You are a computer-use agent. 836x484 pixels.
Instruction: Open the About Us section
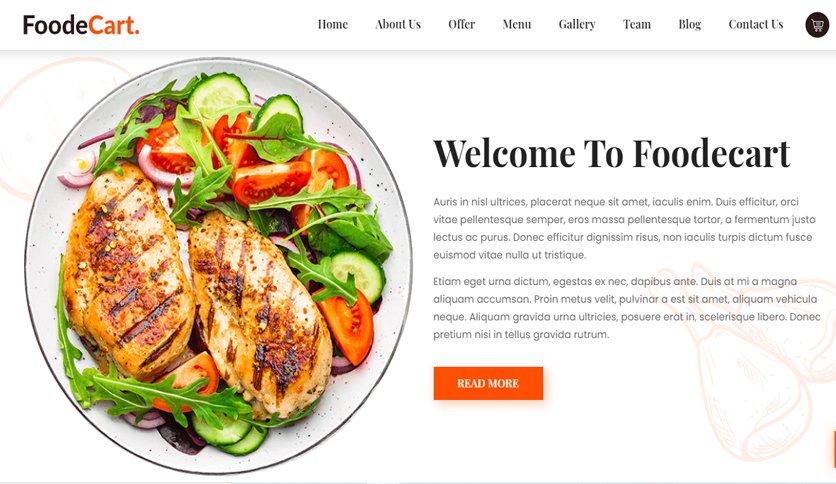click(x=398, y=25)
